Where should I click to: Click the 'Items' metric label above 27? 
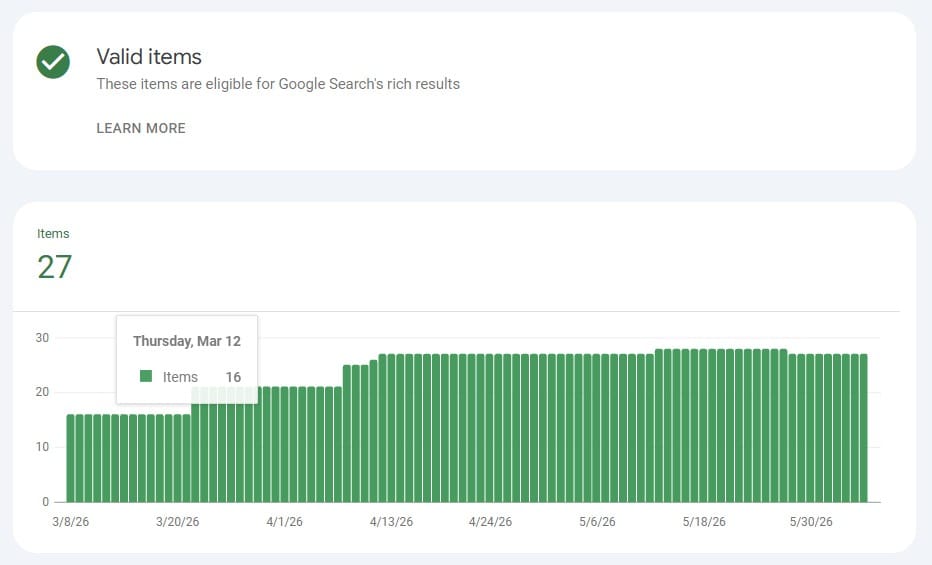53,233
